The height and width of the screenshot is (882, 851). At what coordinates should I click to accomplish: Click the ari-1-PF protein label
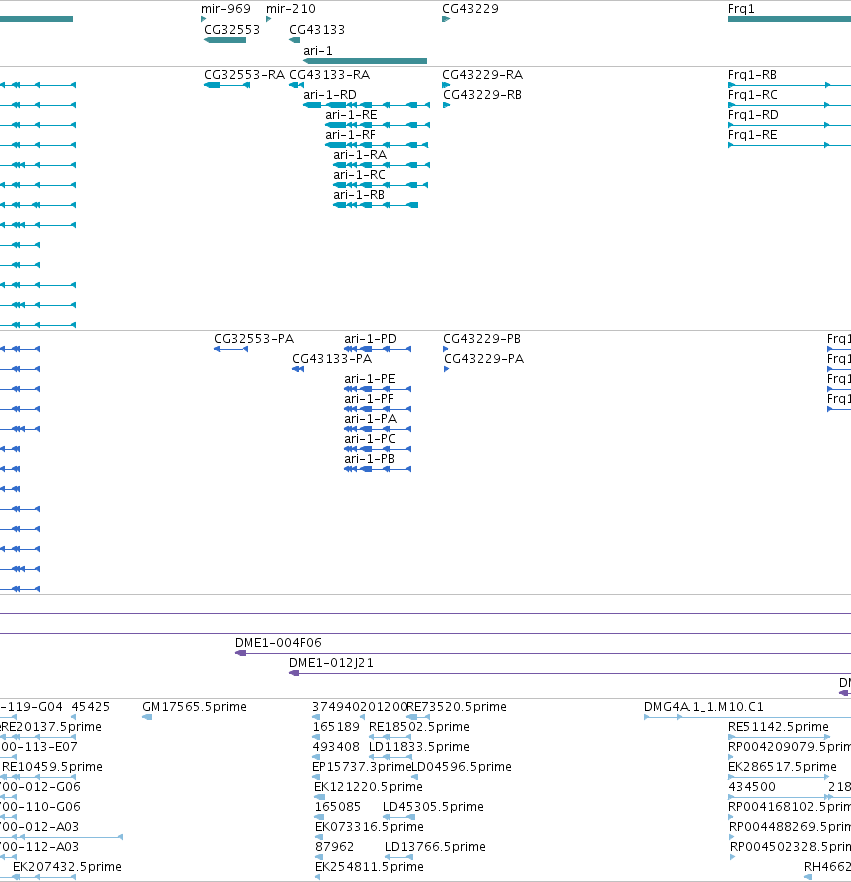[369, 399]
